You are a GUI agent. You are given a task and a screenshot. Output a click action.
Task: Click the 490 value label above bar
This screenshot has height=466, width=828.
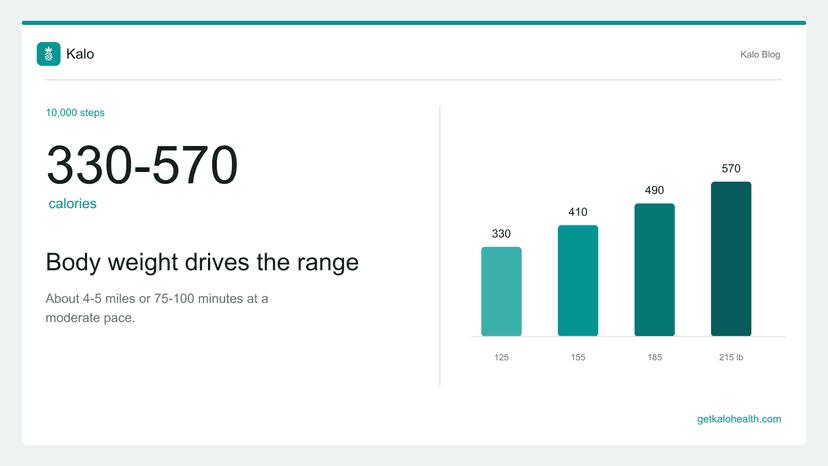click(654, 190)
